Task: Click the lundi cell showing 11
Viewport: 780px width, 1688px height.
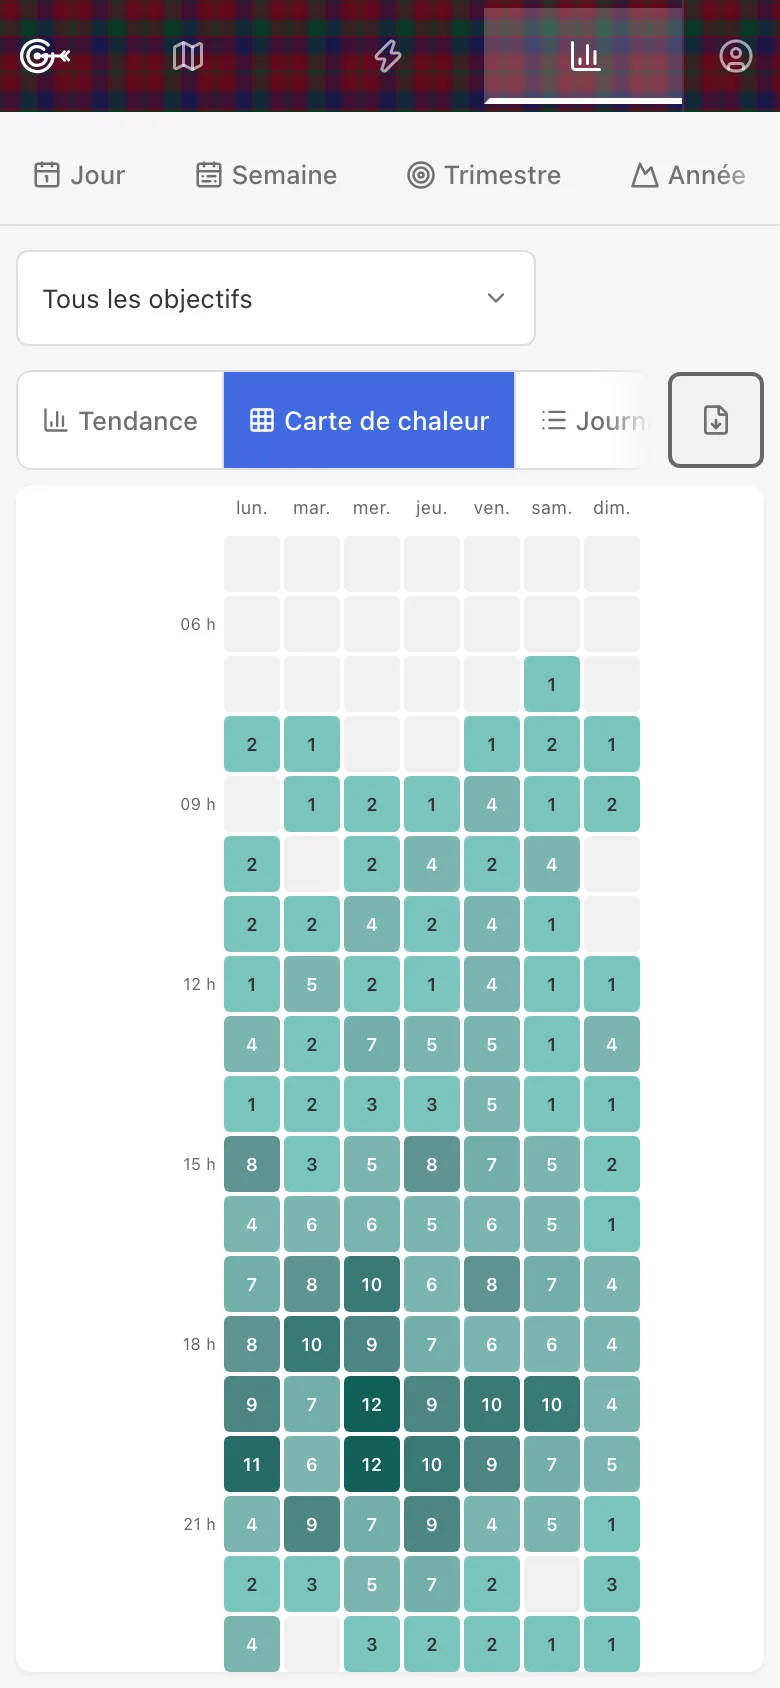Action: point(252,1464)
